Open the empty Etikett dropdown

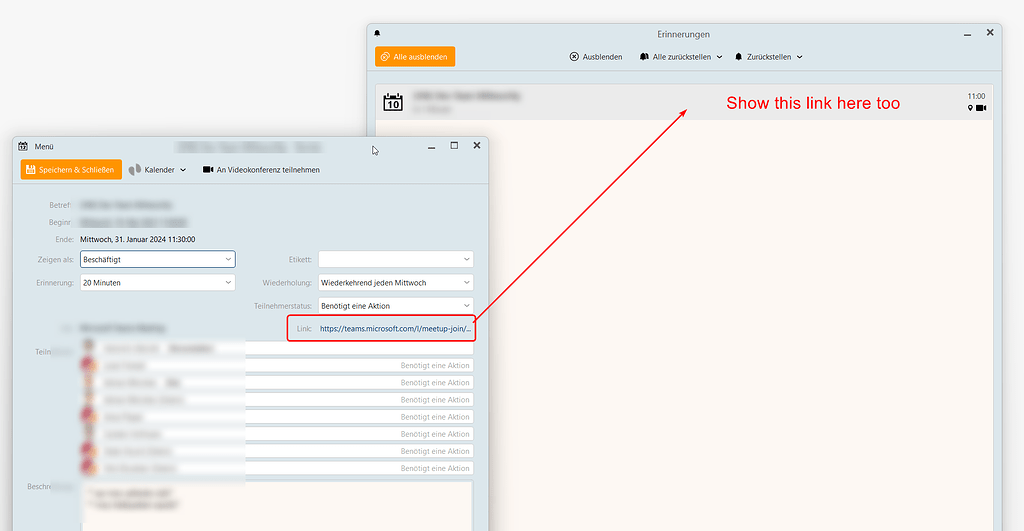coord(396,259)
